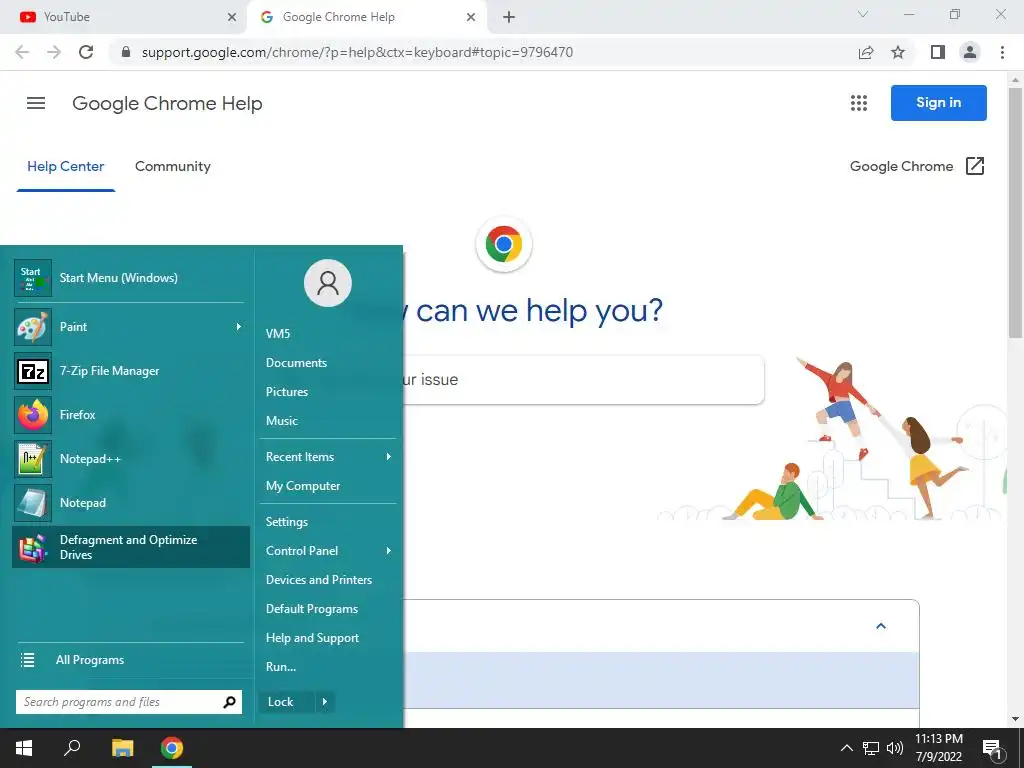This screenshot has width=1024, height=768.
Task: Select the Community tab
Action: pos(172,167)
